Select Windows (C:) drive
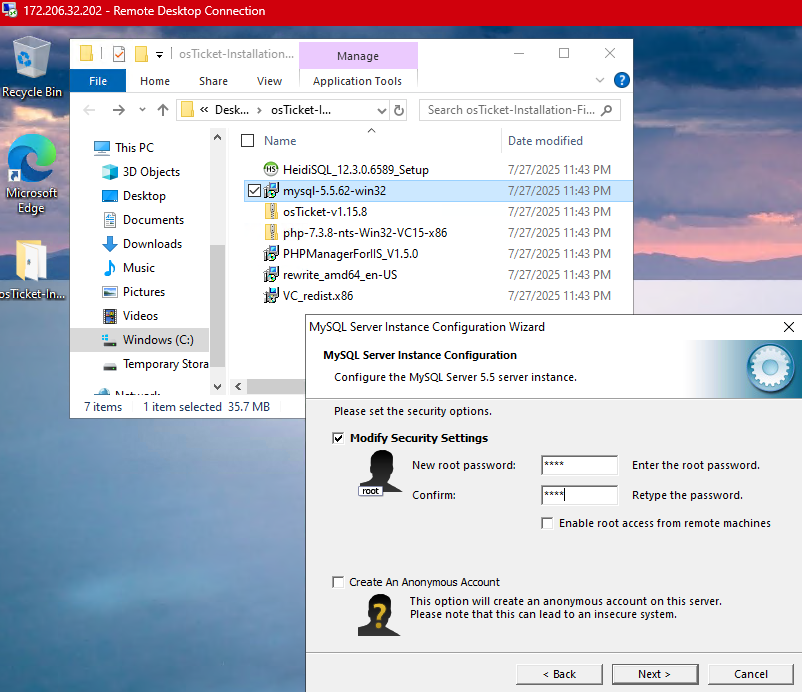This screenshot has width=802, height=692. (140, 340)
